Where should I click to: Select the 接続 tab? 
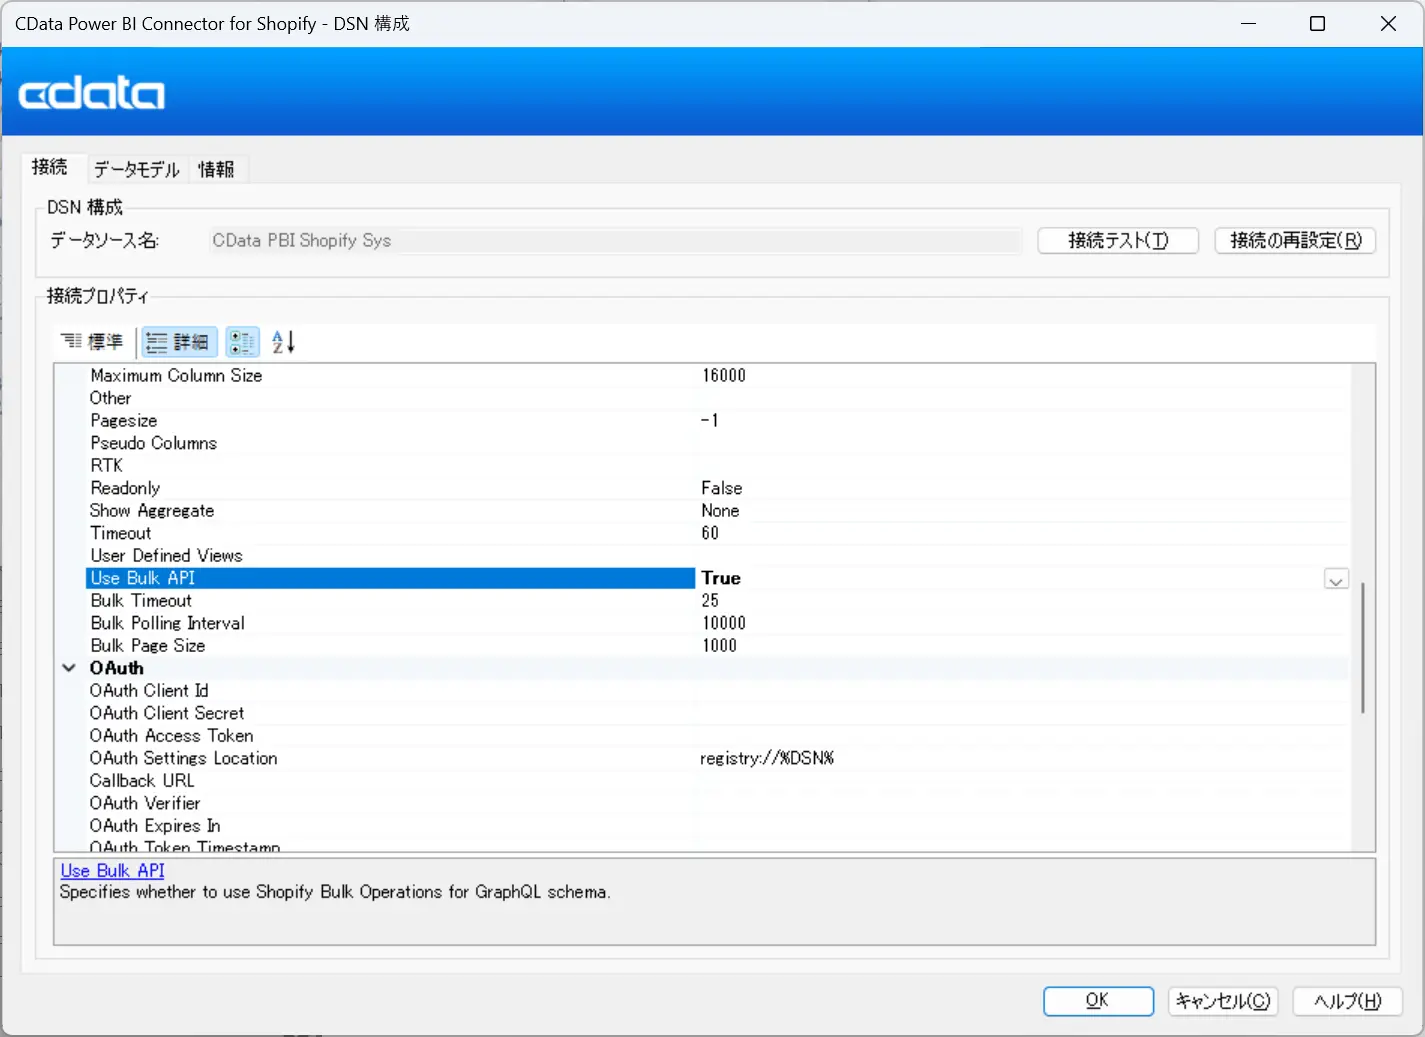coord(50,167)
